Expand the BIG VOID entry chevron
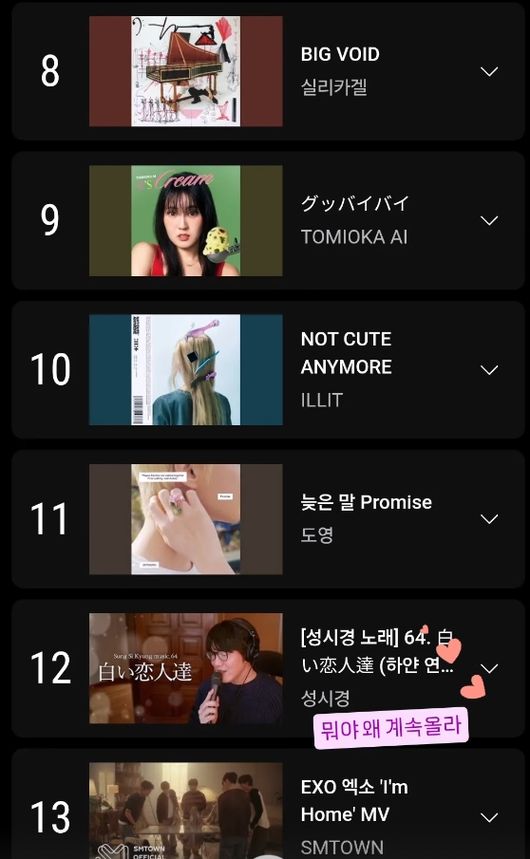Viewport: 530px width, 859px height. tap(489, 71)
